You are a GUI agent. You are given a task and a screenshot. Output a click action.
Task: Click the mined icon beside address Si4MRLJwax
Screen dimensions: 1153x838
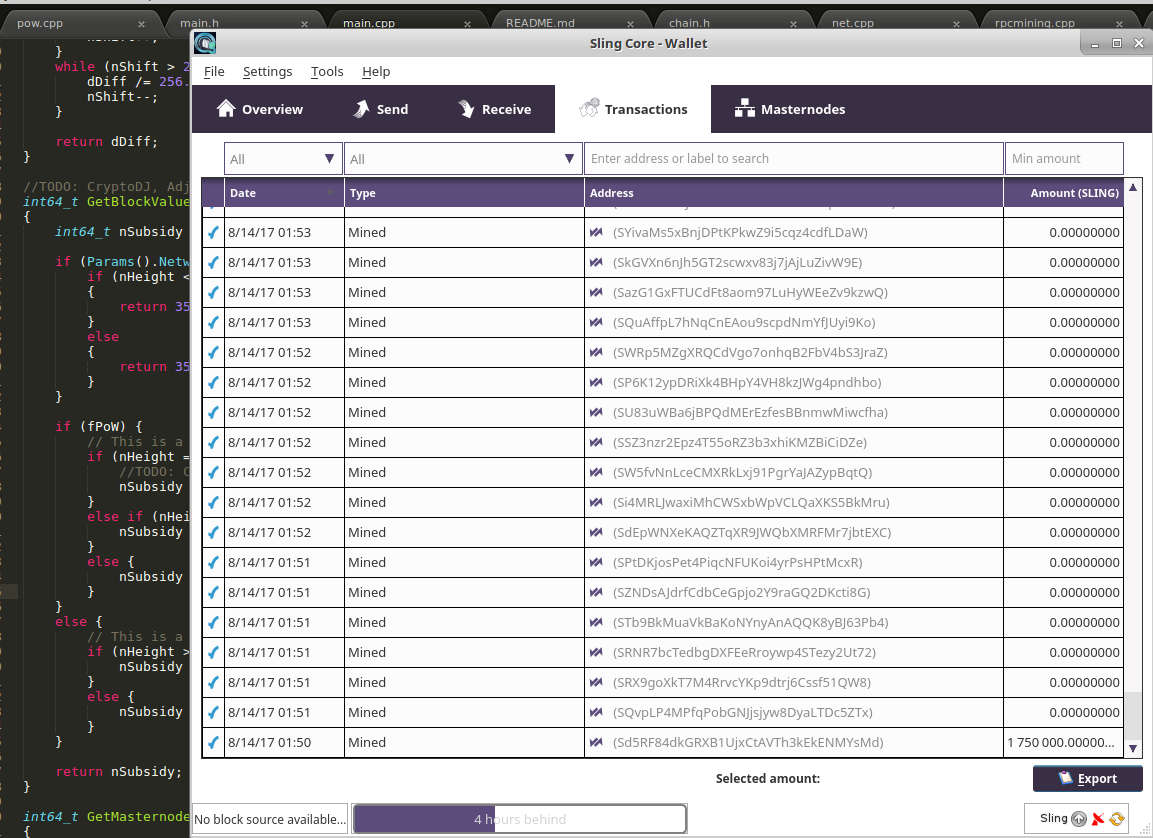pyautogui.click(x=596, y=503)
